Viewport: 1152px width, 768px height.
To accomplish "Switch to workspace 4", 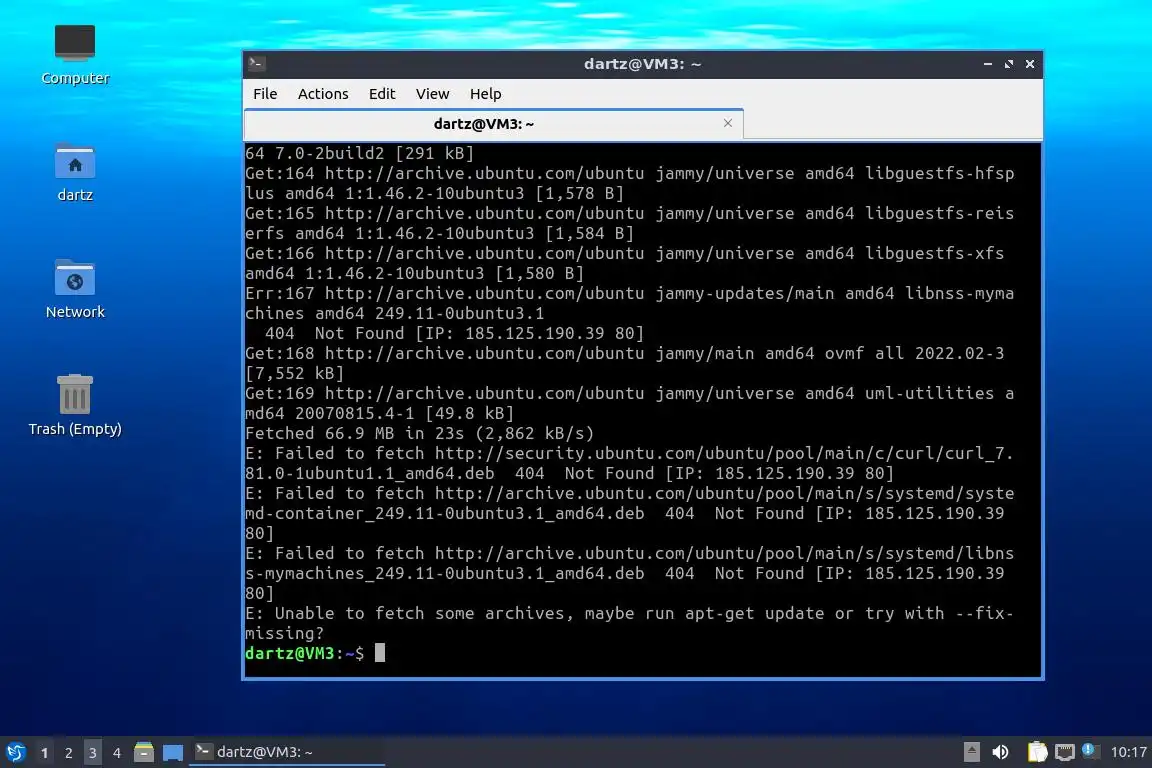I will [x=116, y=753].
